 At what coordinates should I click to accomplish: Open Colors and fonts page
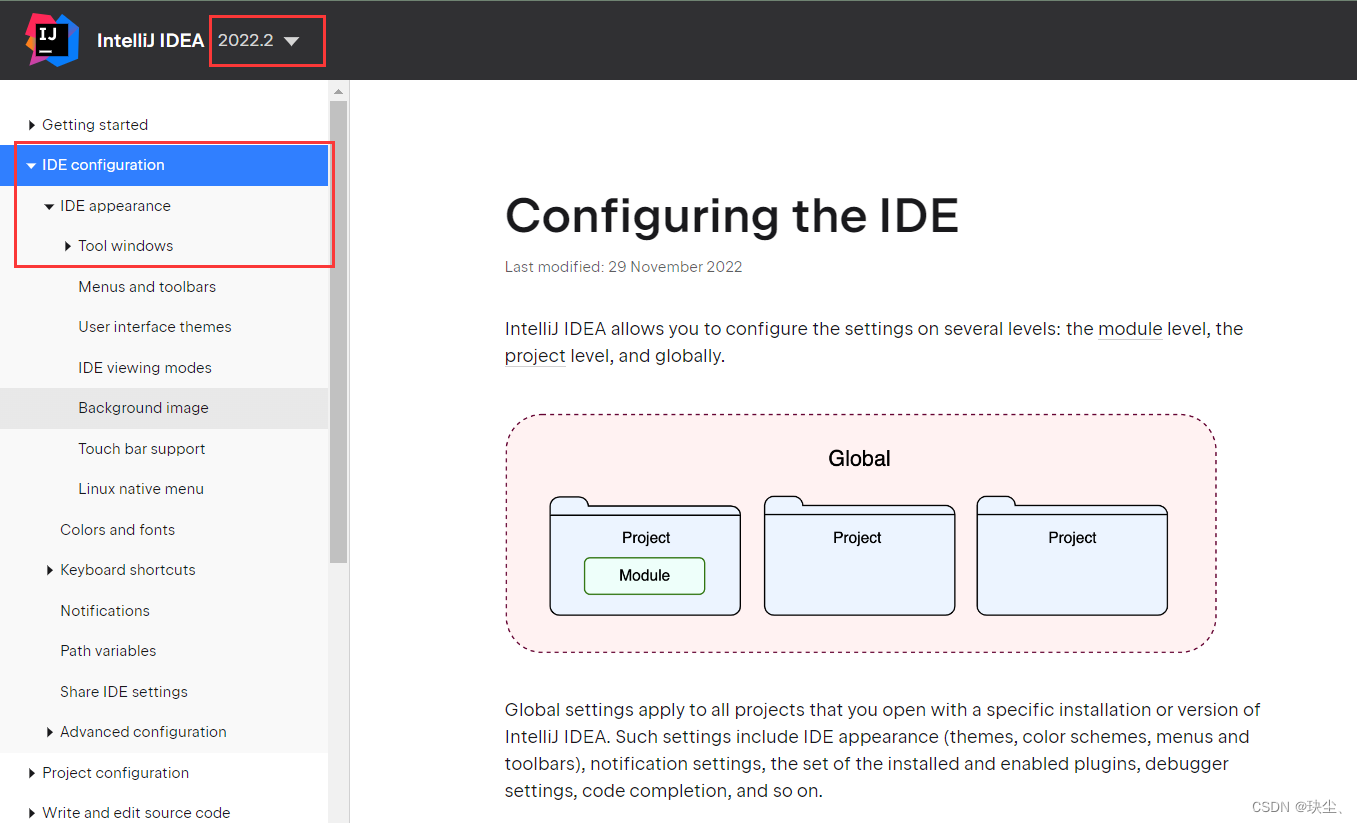(x=117, y=530)
